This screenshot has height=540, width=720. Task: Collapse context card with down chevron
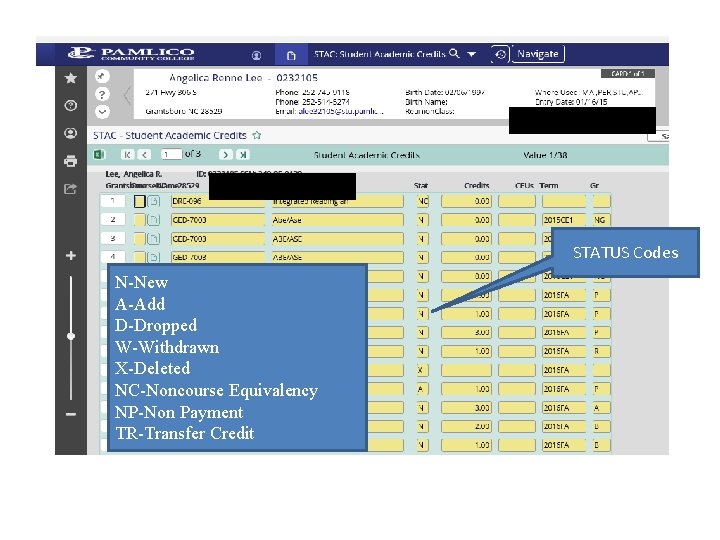point(102,112)
